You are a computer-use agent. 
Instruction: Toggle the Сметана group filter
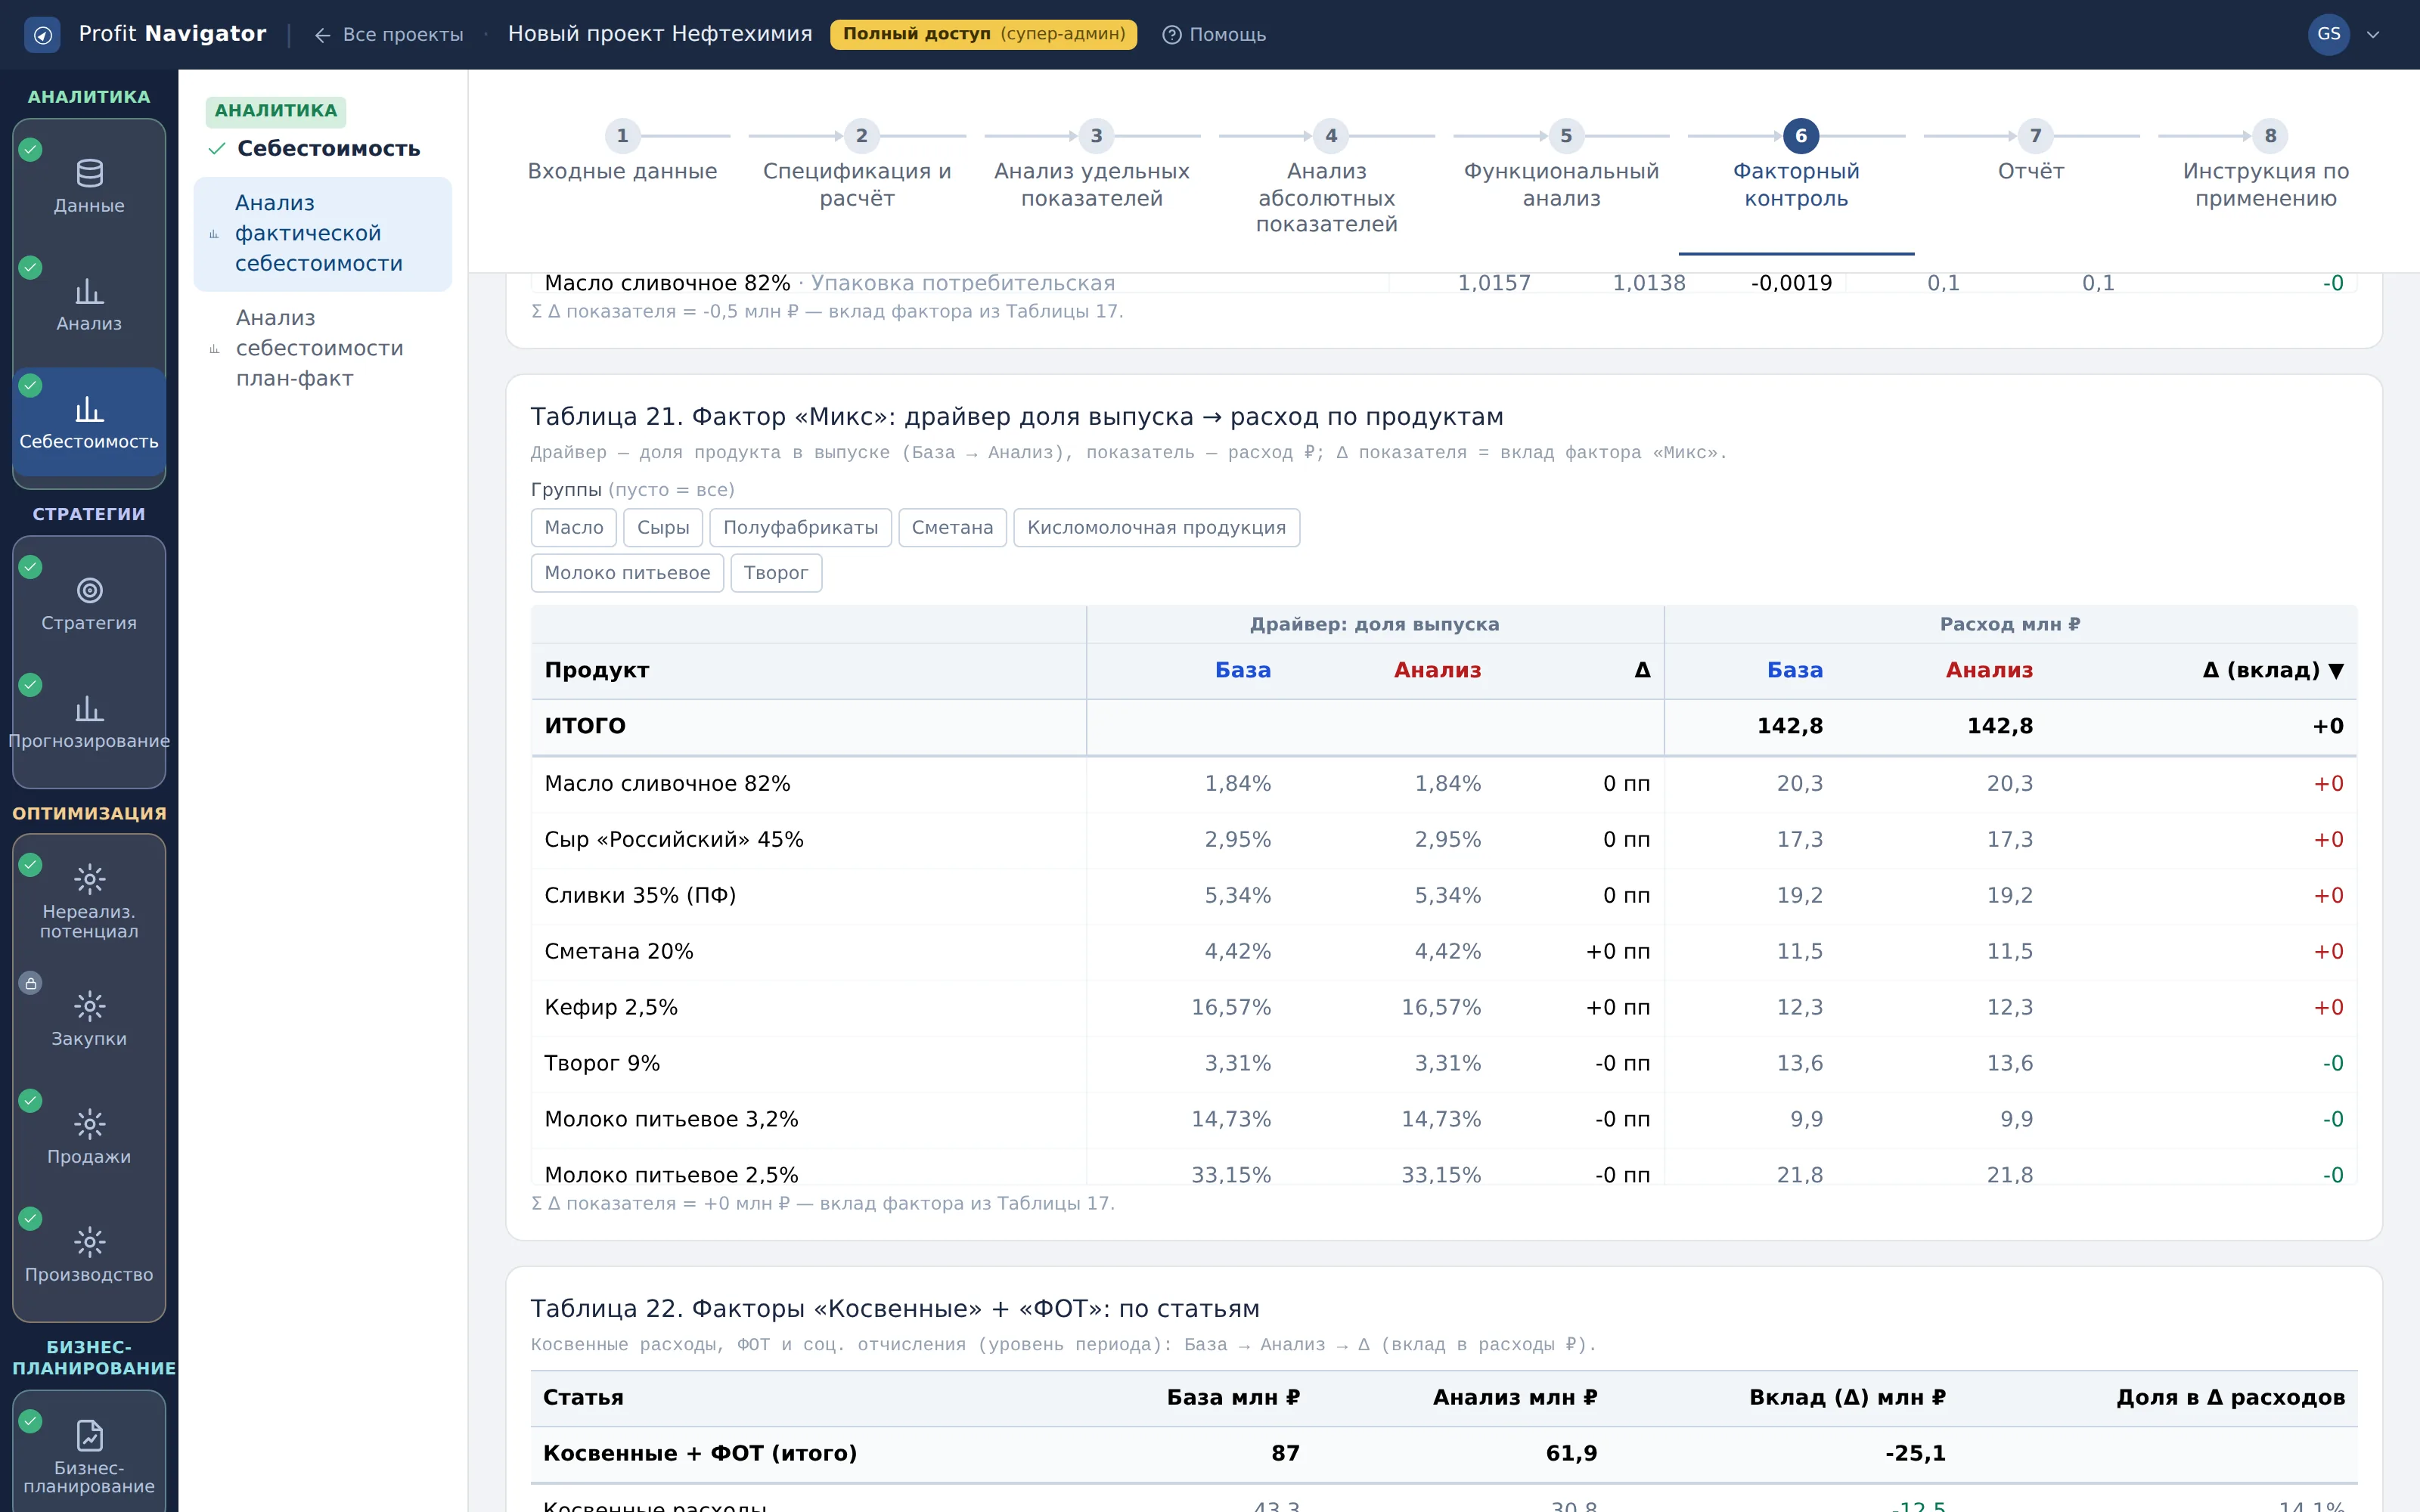pyautogui.click(x=952, y=528)
